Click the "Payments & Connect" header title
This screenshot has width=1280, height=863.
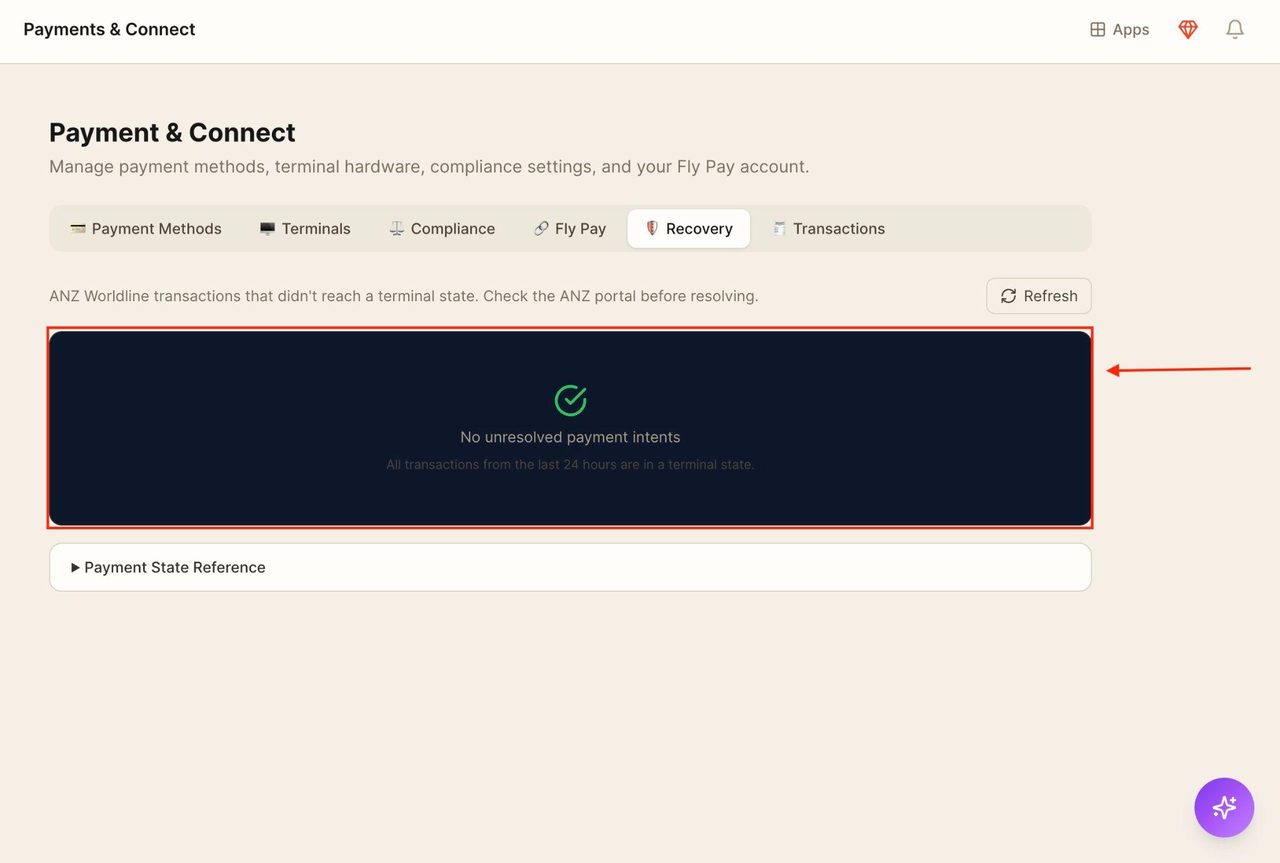pos(109,29)
